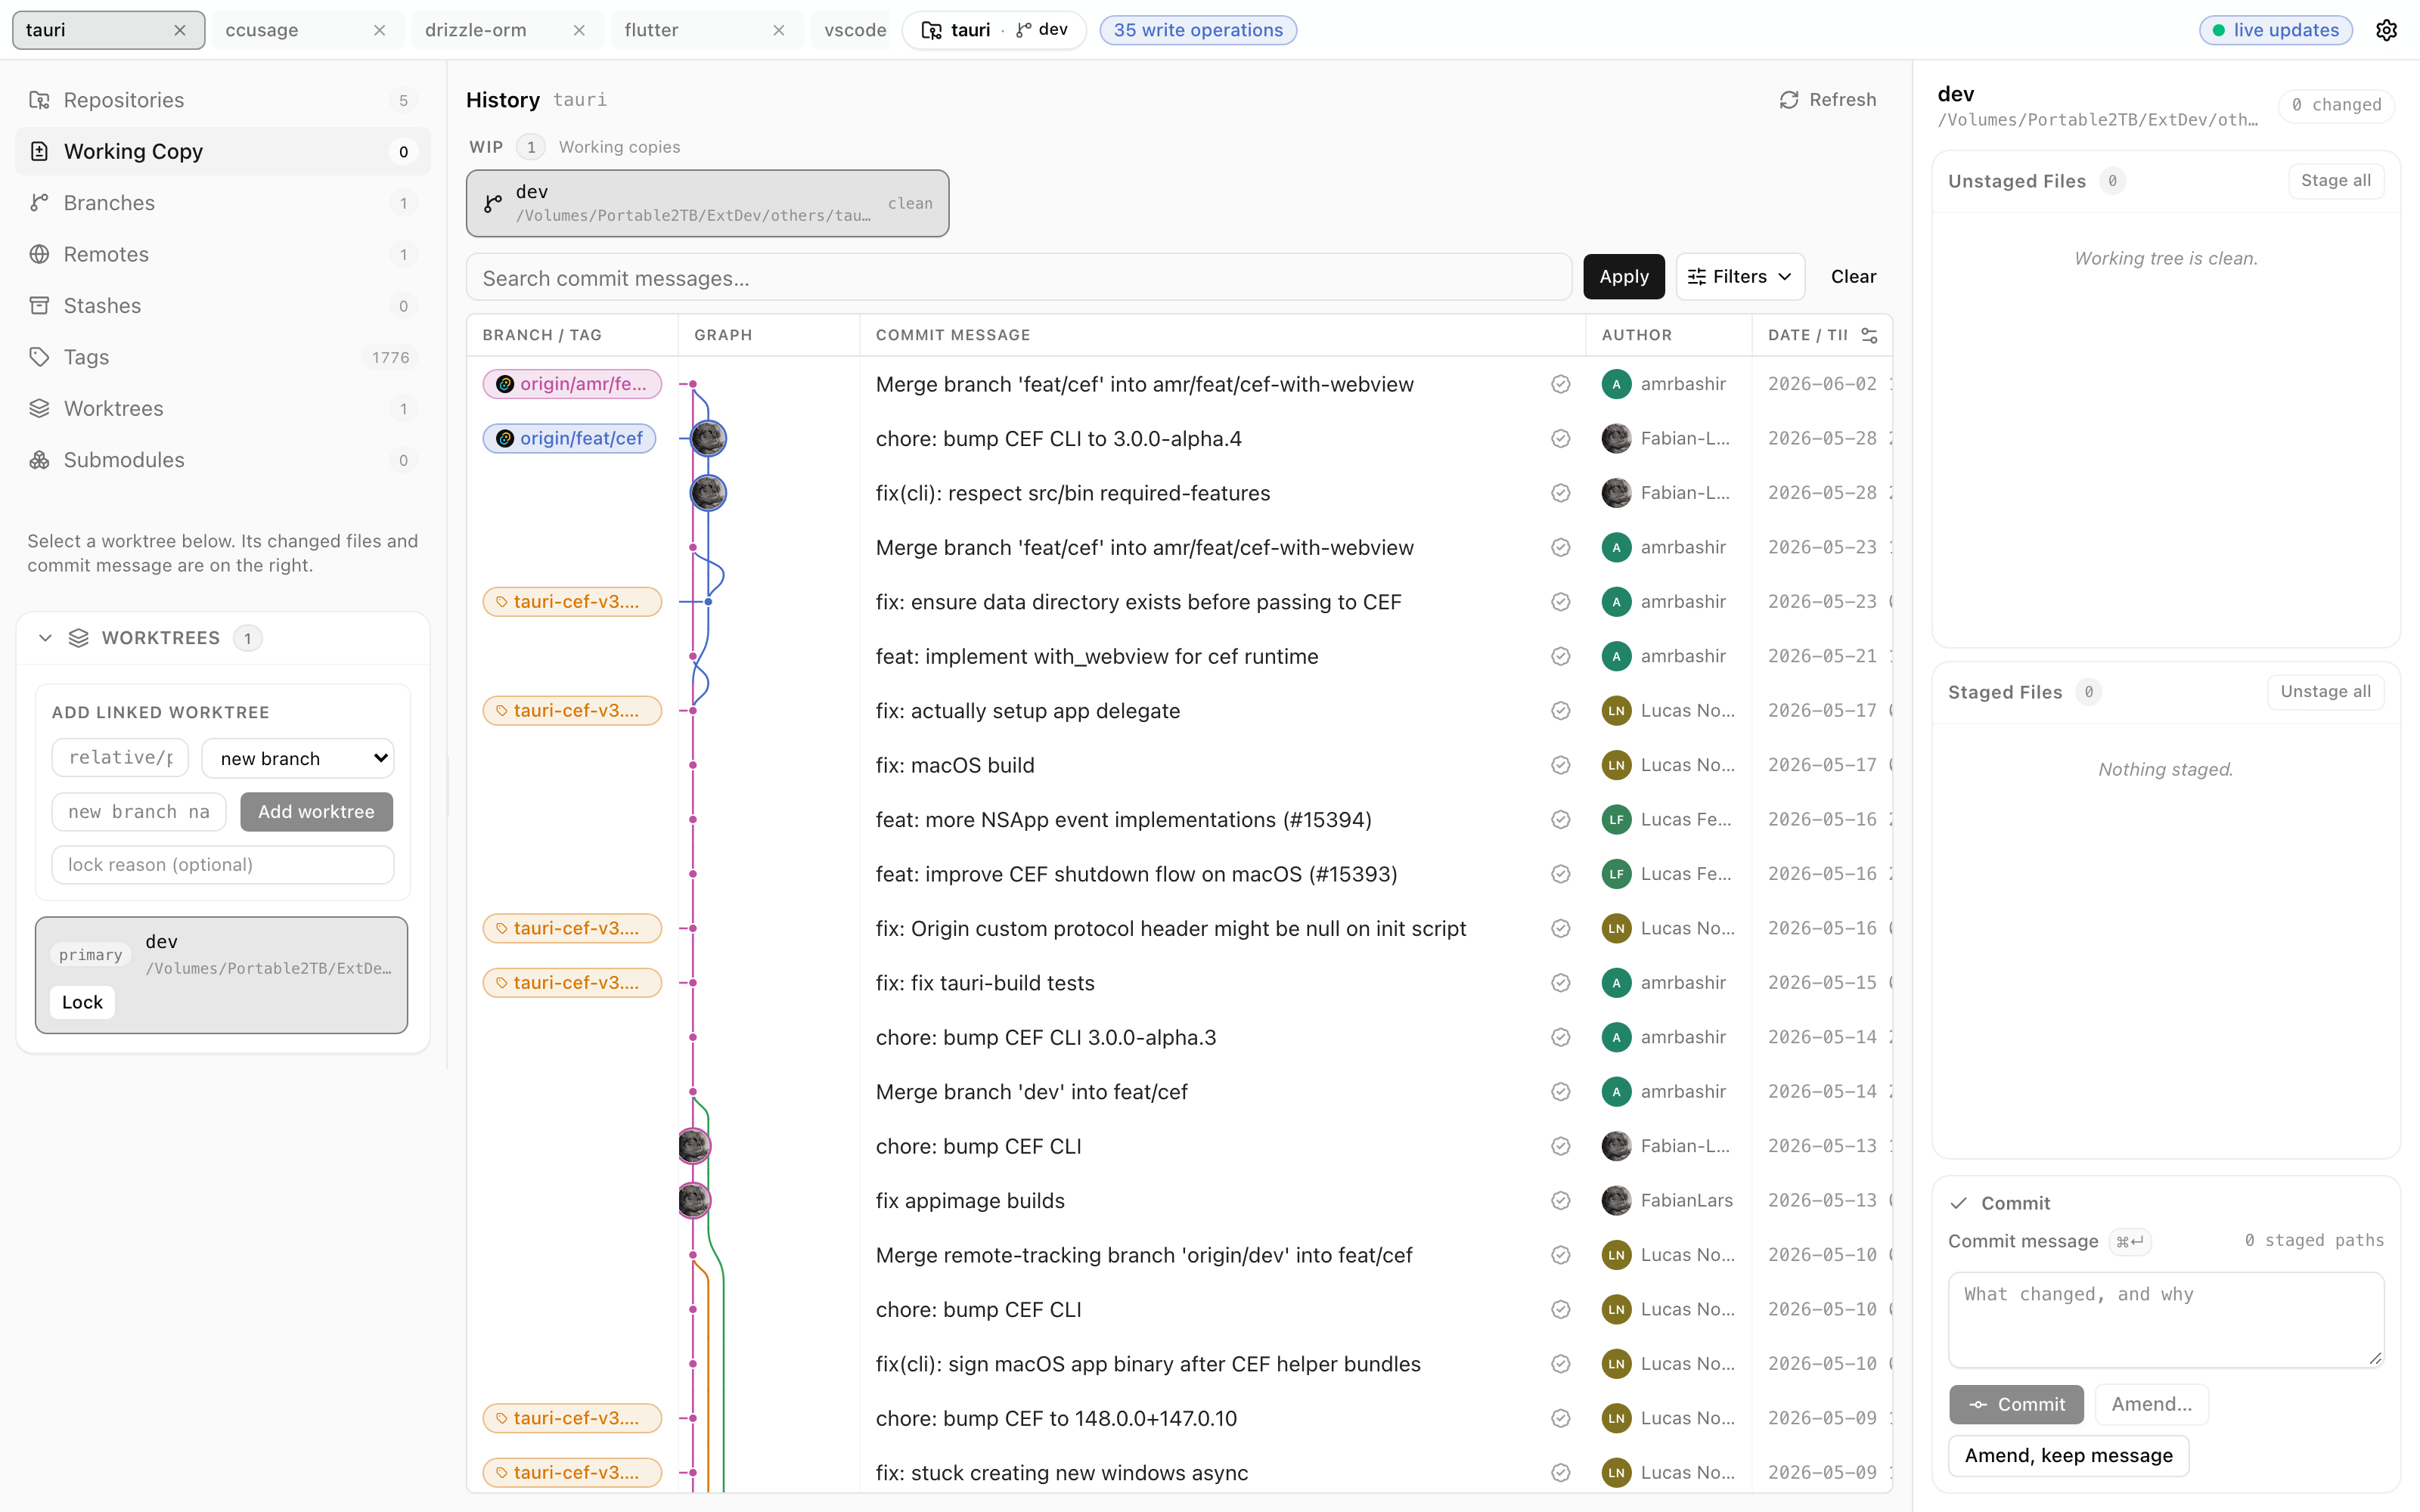This screenshot has width=2420, height=1512.
Task: Click the Lock button on dev worktree
Action: pyautogui.click(x=82, y=1002)
